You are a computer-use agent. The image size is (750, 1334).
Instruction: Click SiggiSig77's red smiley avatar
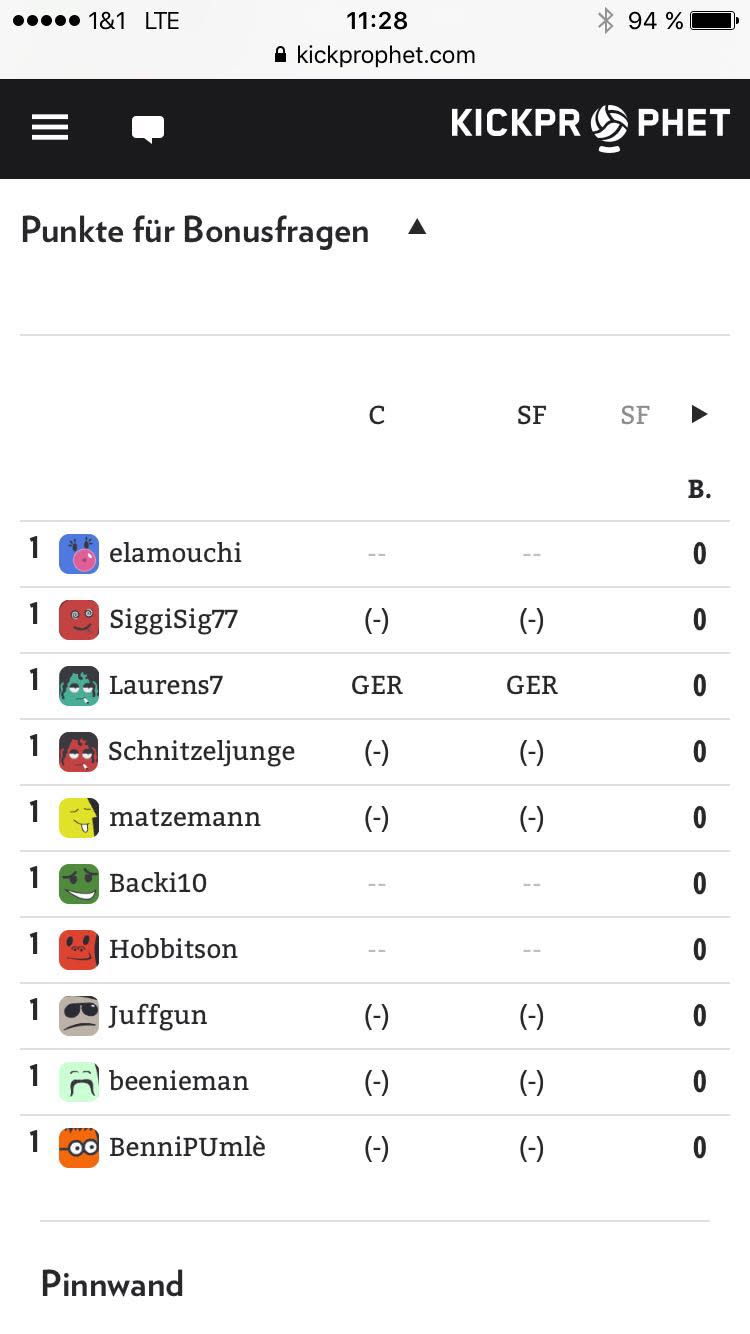[79, 620]
